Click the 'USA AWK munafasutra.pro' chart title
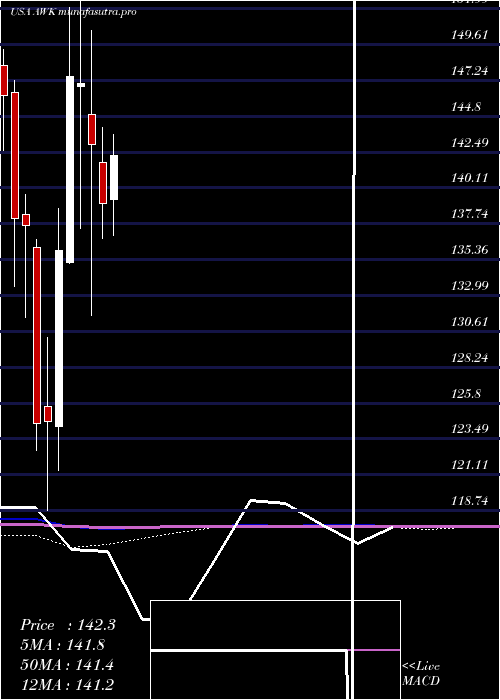Image resolution: width=500 pixels, height=700 pixels. click(73, 12)
